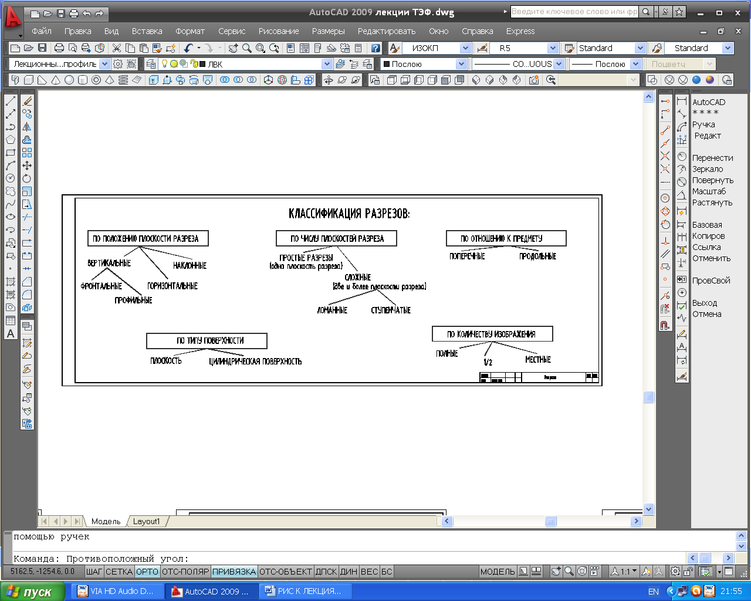Select the Mirror modify tool

click(27, 127)
